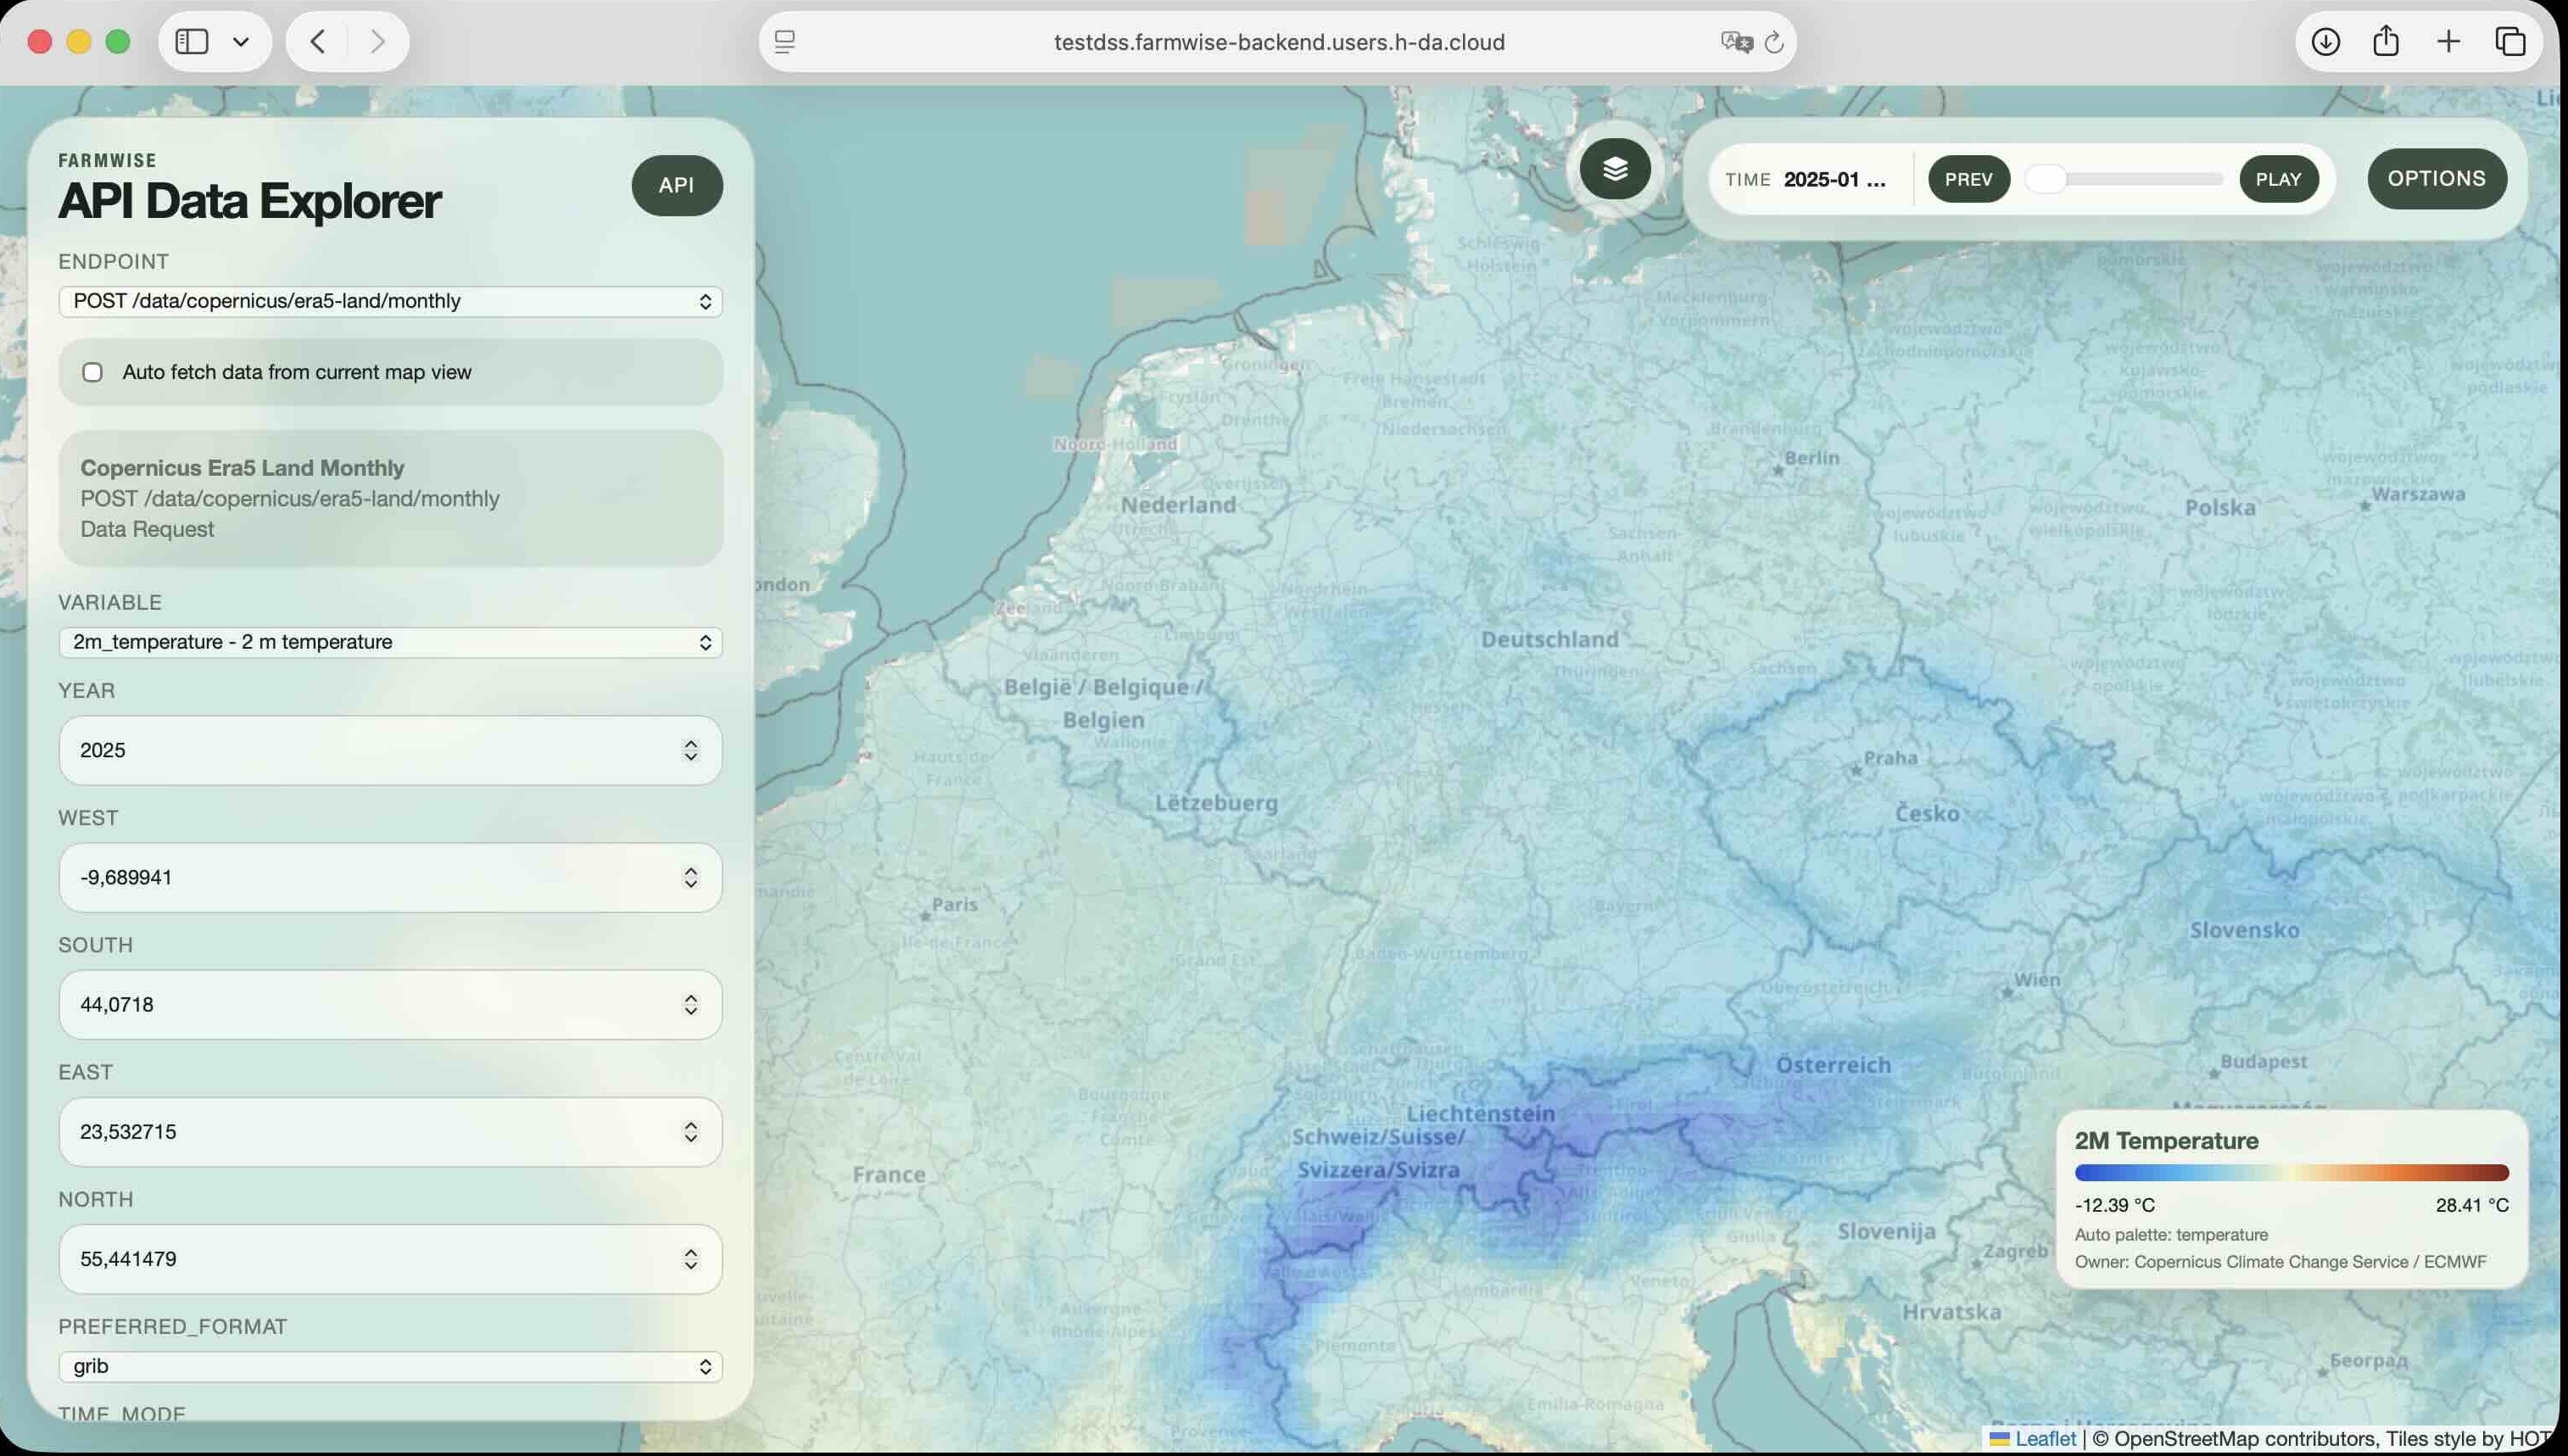Click the API Data Explorer heading
The height and width of the screenshot is (1456, 2568).
click(249, 201)
